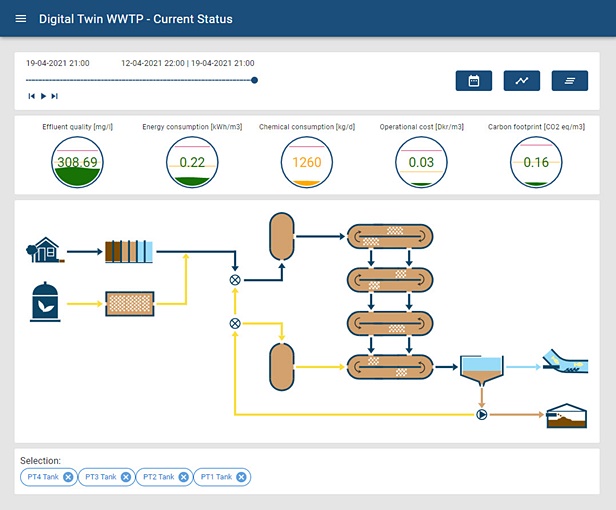Image resolution: width=616 pixels, height=510 pixels.
Task: Remove PT2 Tank chip from selection
Action: [183, 477]
